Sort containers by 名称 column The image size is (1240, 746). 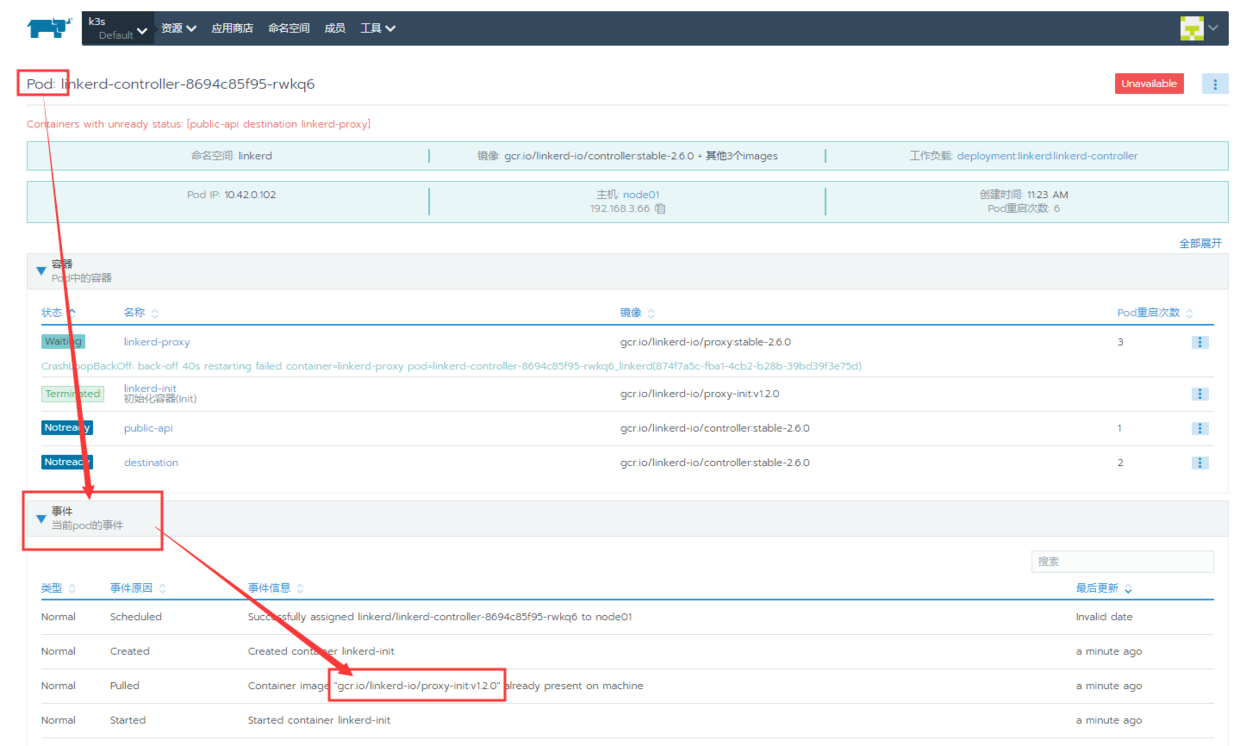pyautogui.click(x=141, y=313)
